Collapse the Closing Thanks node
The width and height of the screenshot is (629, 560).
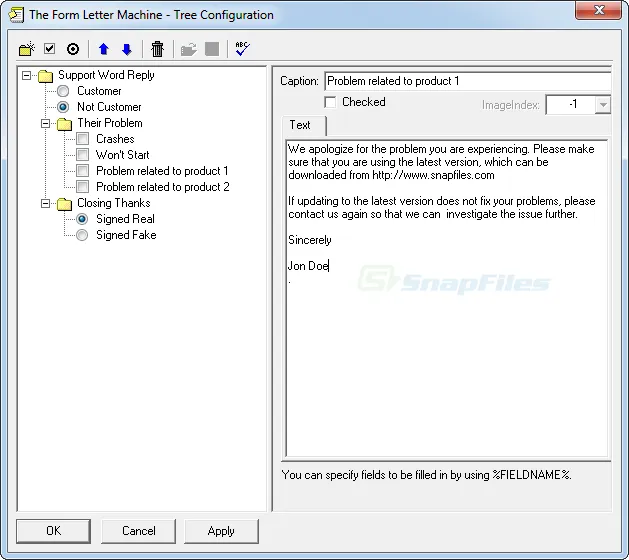pos(45,204)
